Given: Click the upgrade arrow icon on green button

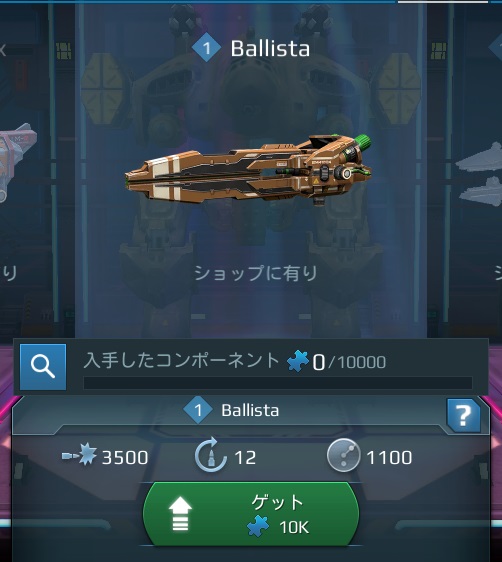Looking at the screenshot, I should pos(180,513).
